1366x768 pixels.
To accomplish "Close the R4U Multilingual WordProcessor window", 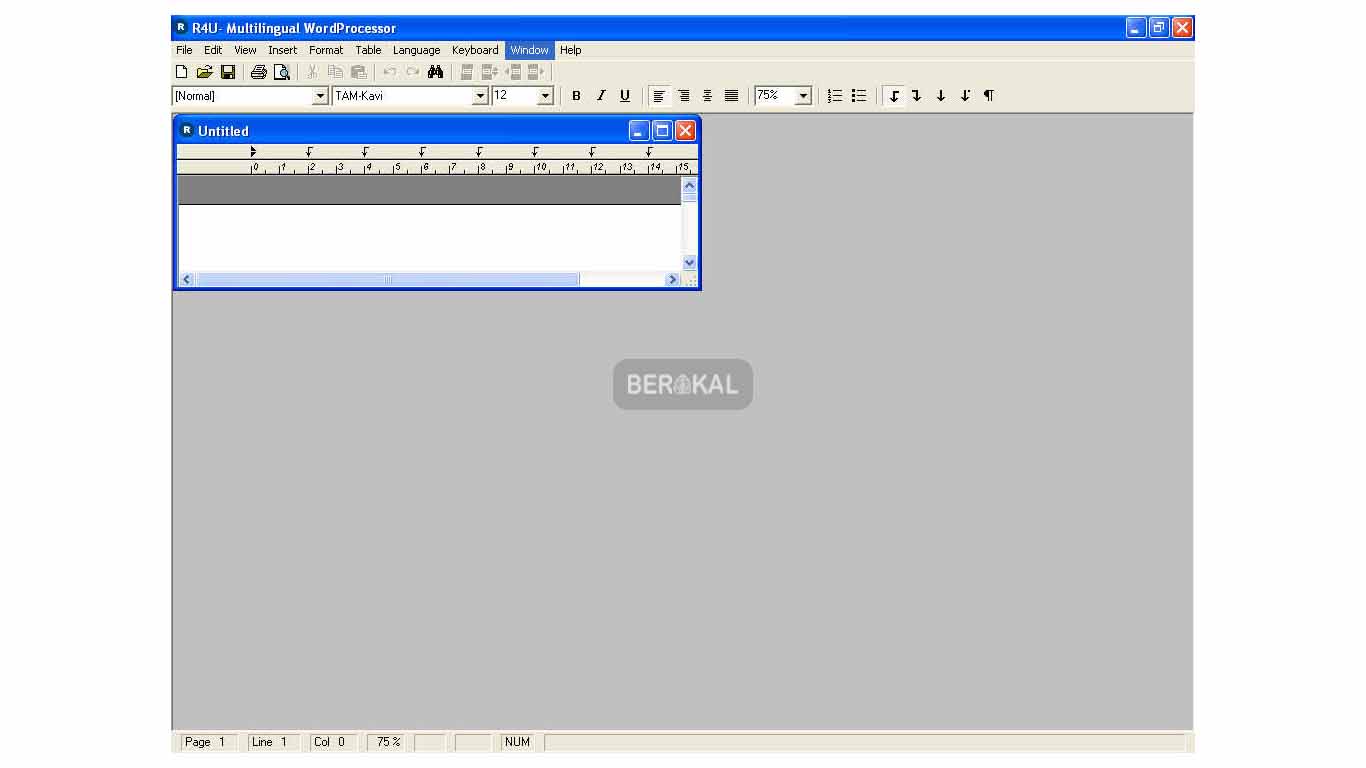I will (x=1182, y=28).
